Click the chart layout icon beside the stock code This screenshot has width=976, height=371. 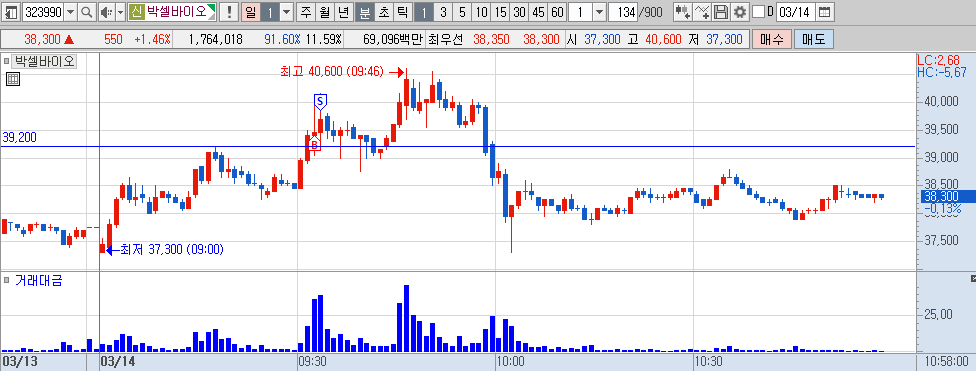point(11,12)
